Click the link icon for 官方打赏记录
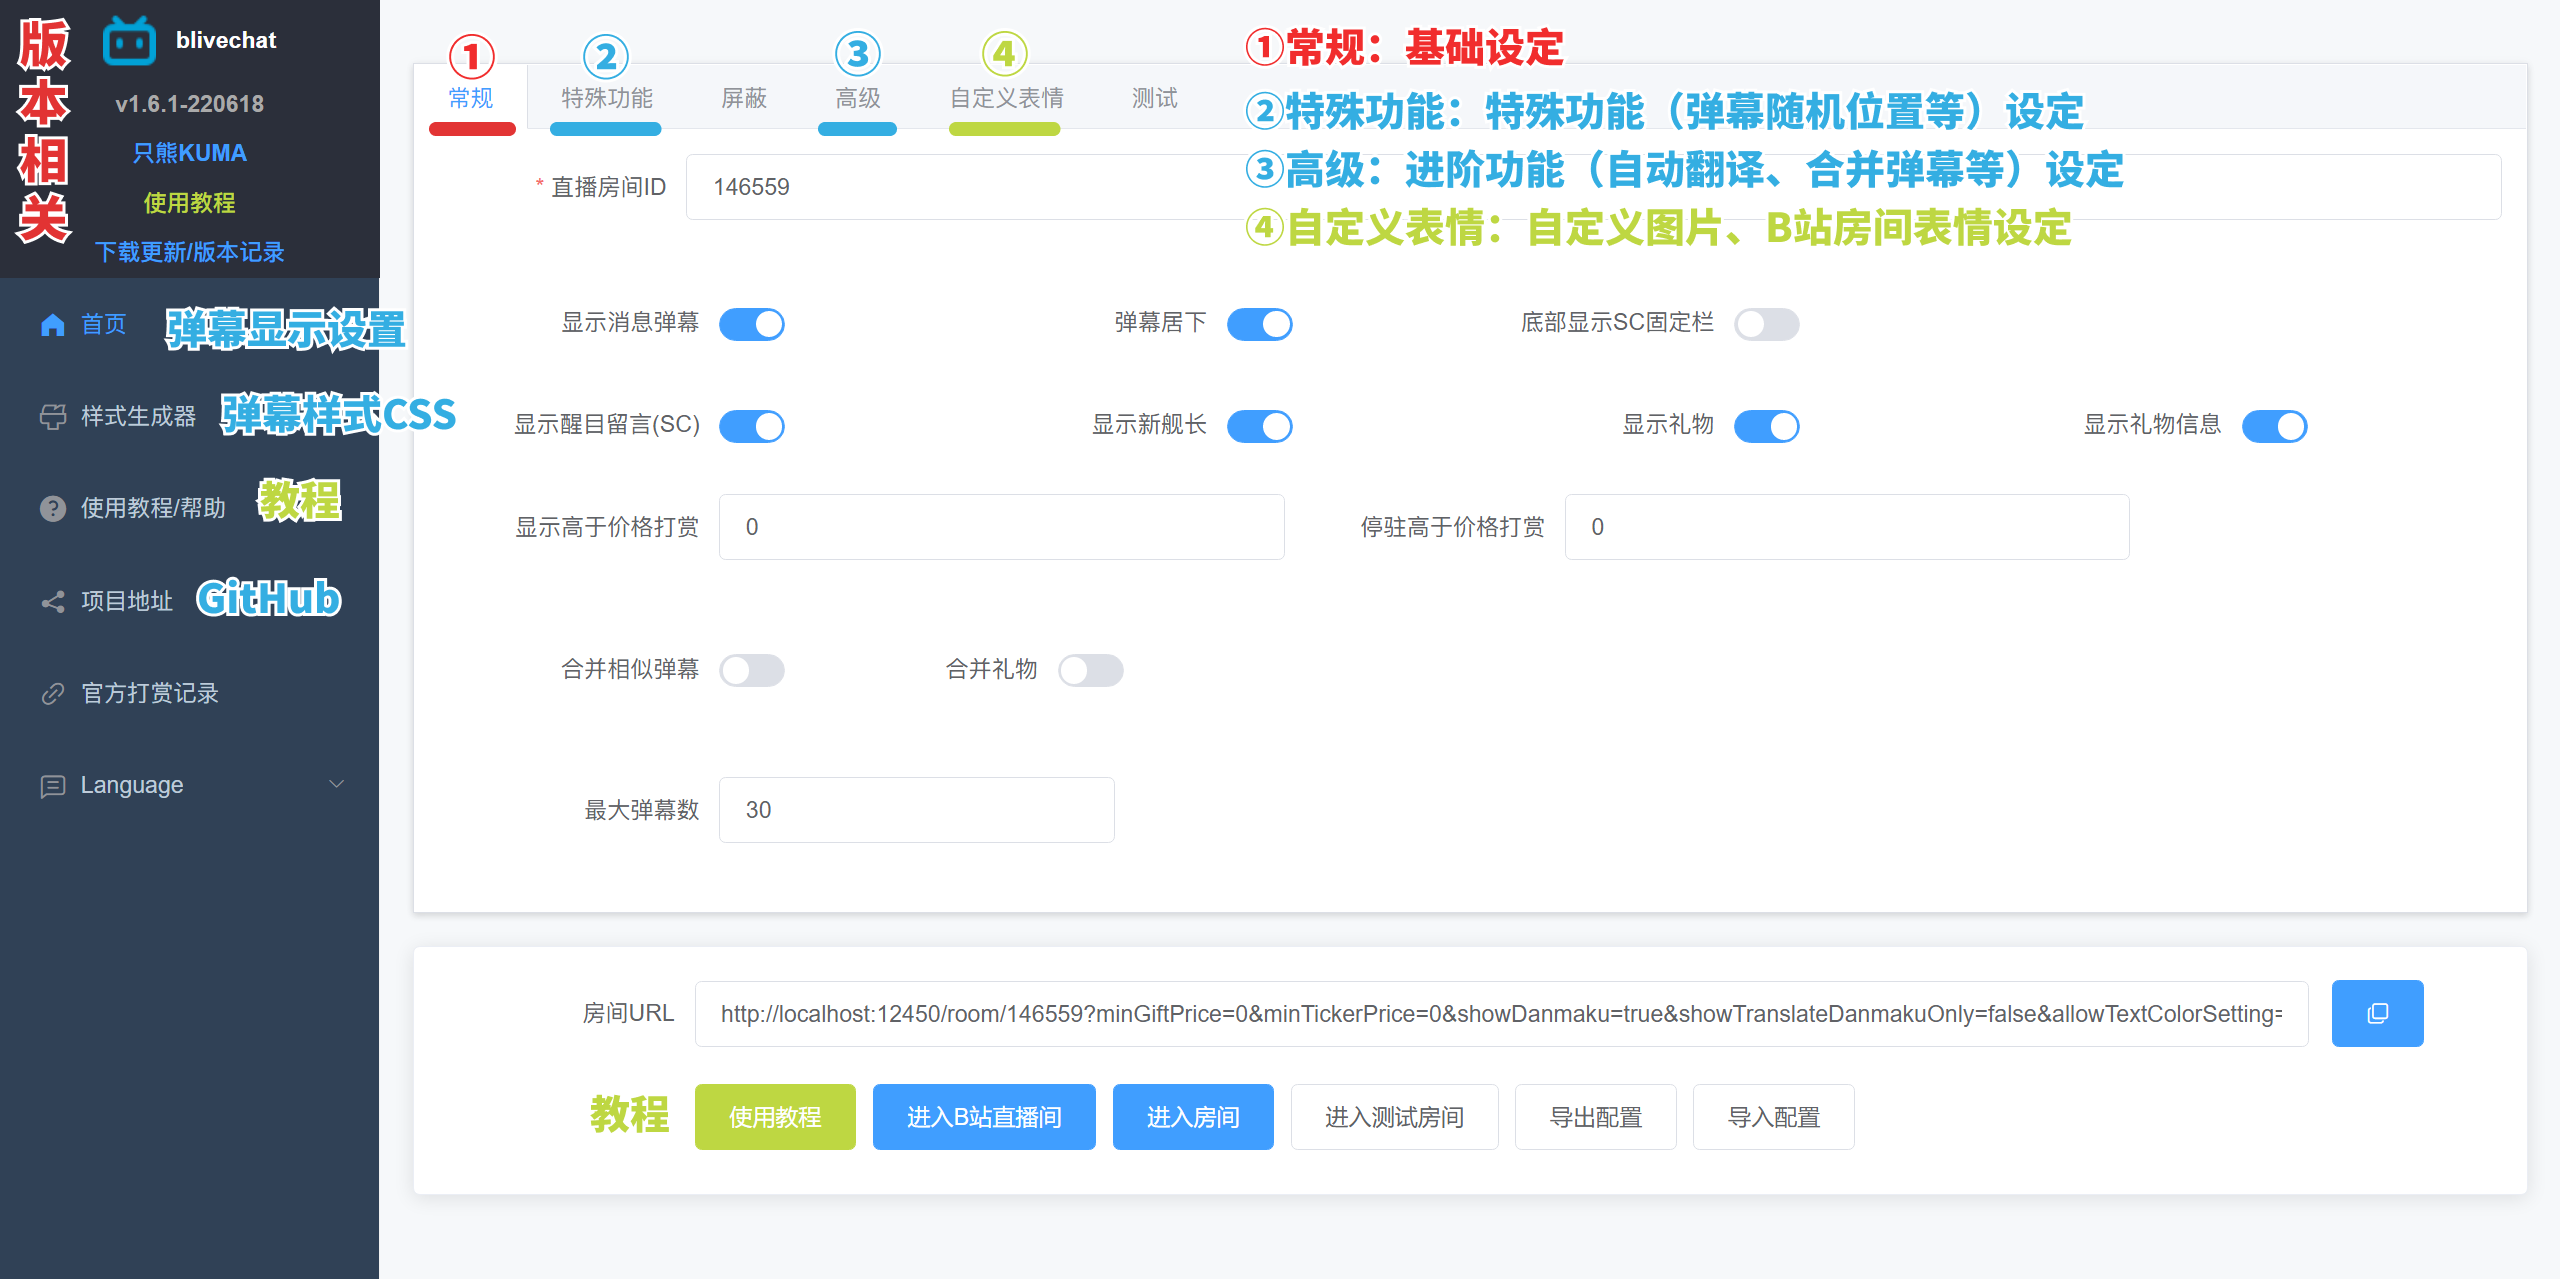The image size is (2560, 1279). [53, 694]
